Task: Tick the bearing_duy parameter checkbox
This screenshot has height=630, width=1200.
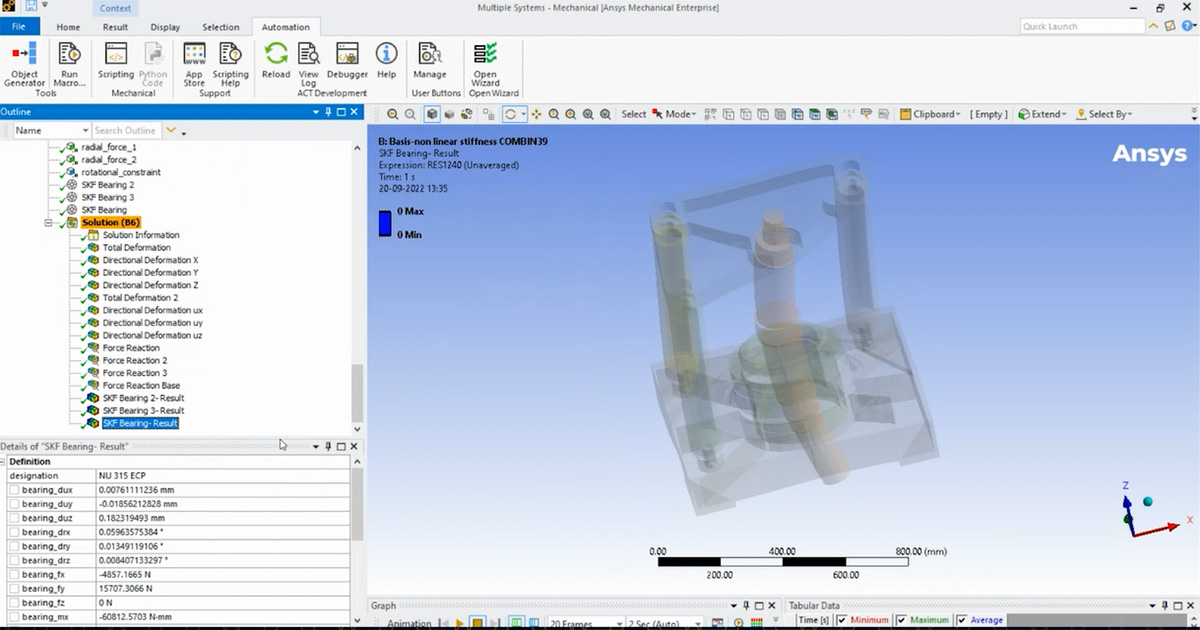Action: tap(13, 504)
